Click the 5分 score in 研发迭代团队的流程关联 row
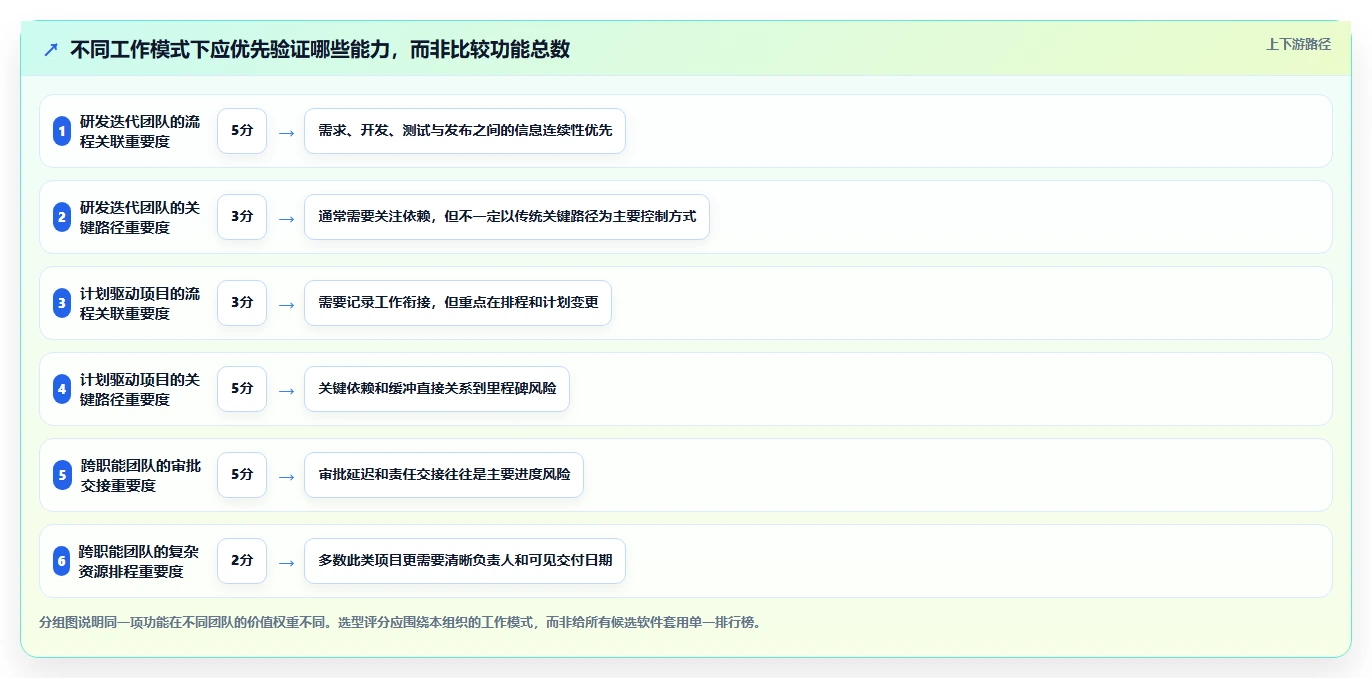The height and width of the screenshot is (678, 1372). 242,131
